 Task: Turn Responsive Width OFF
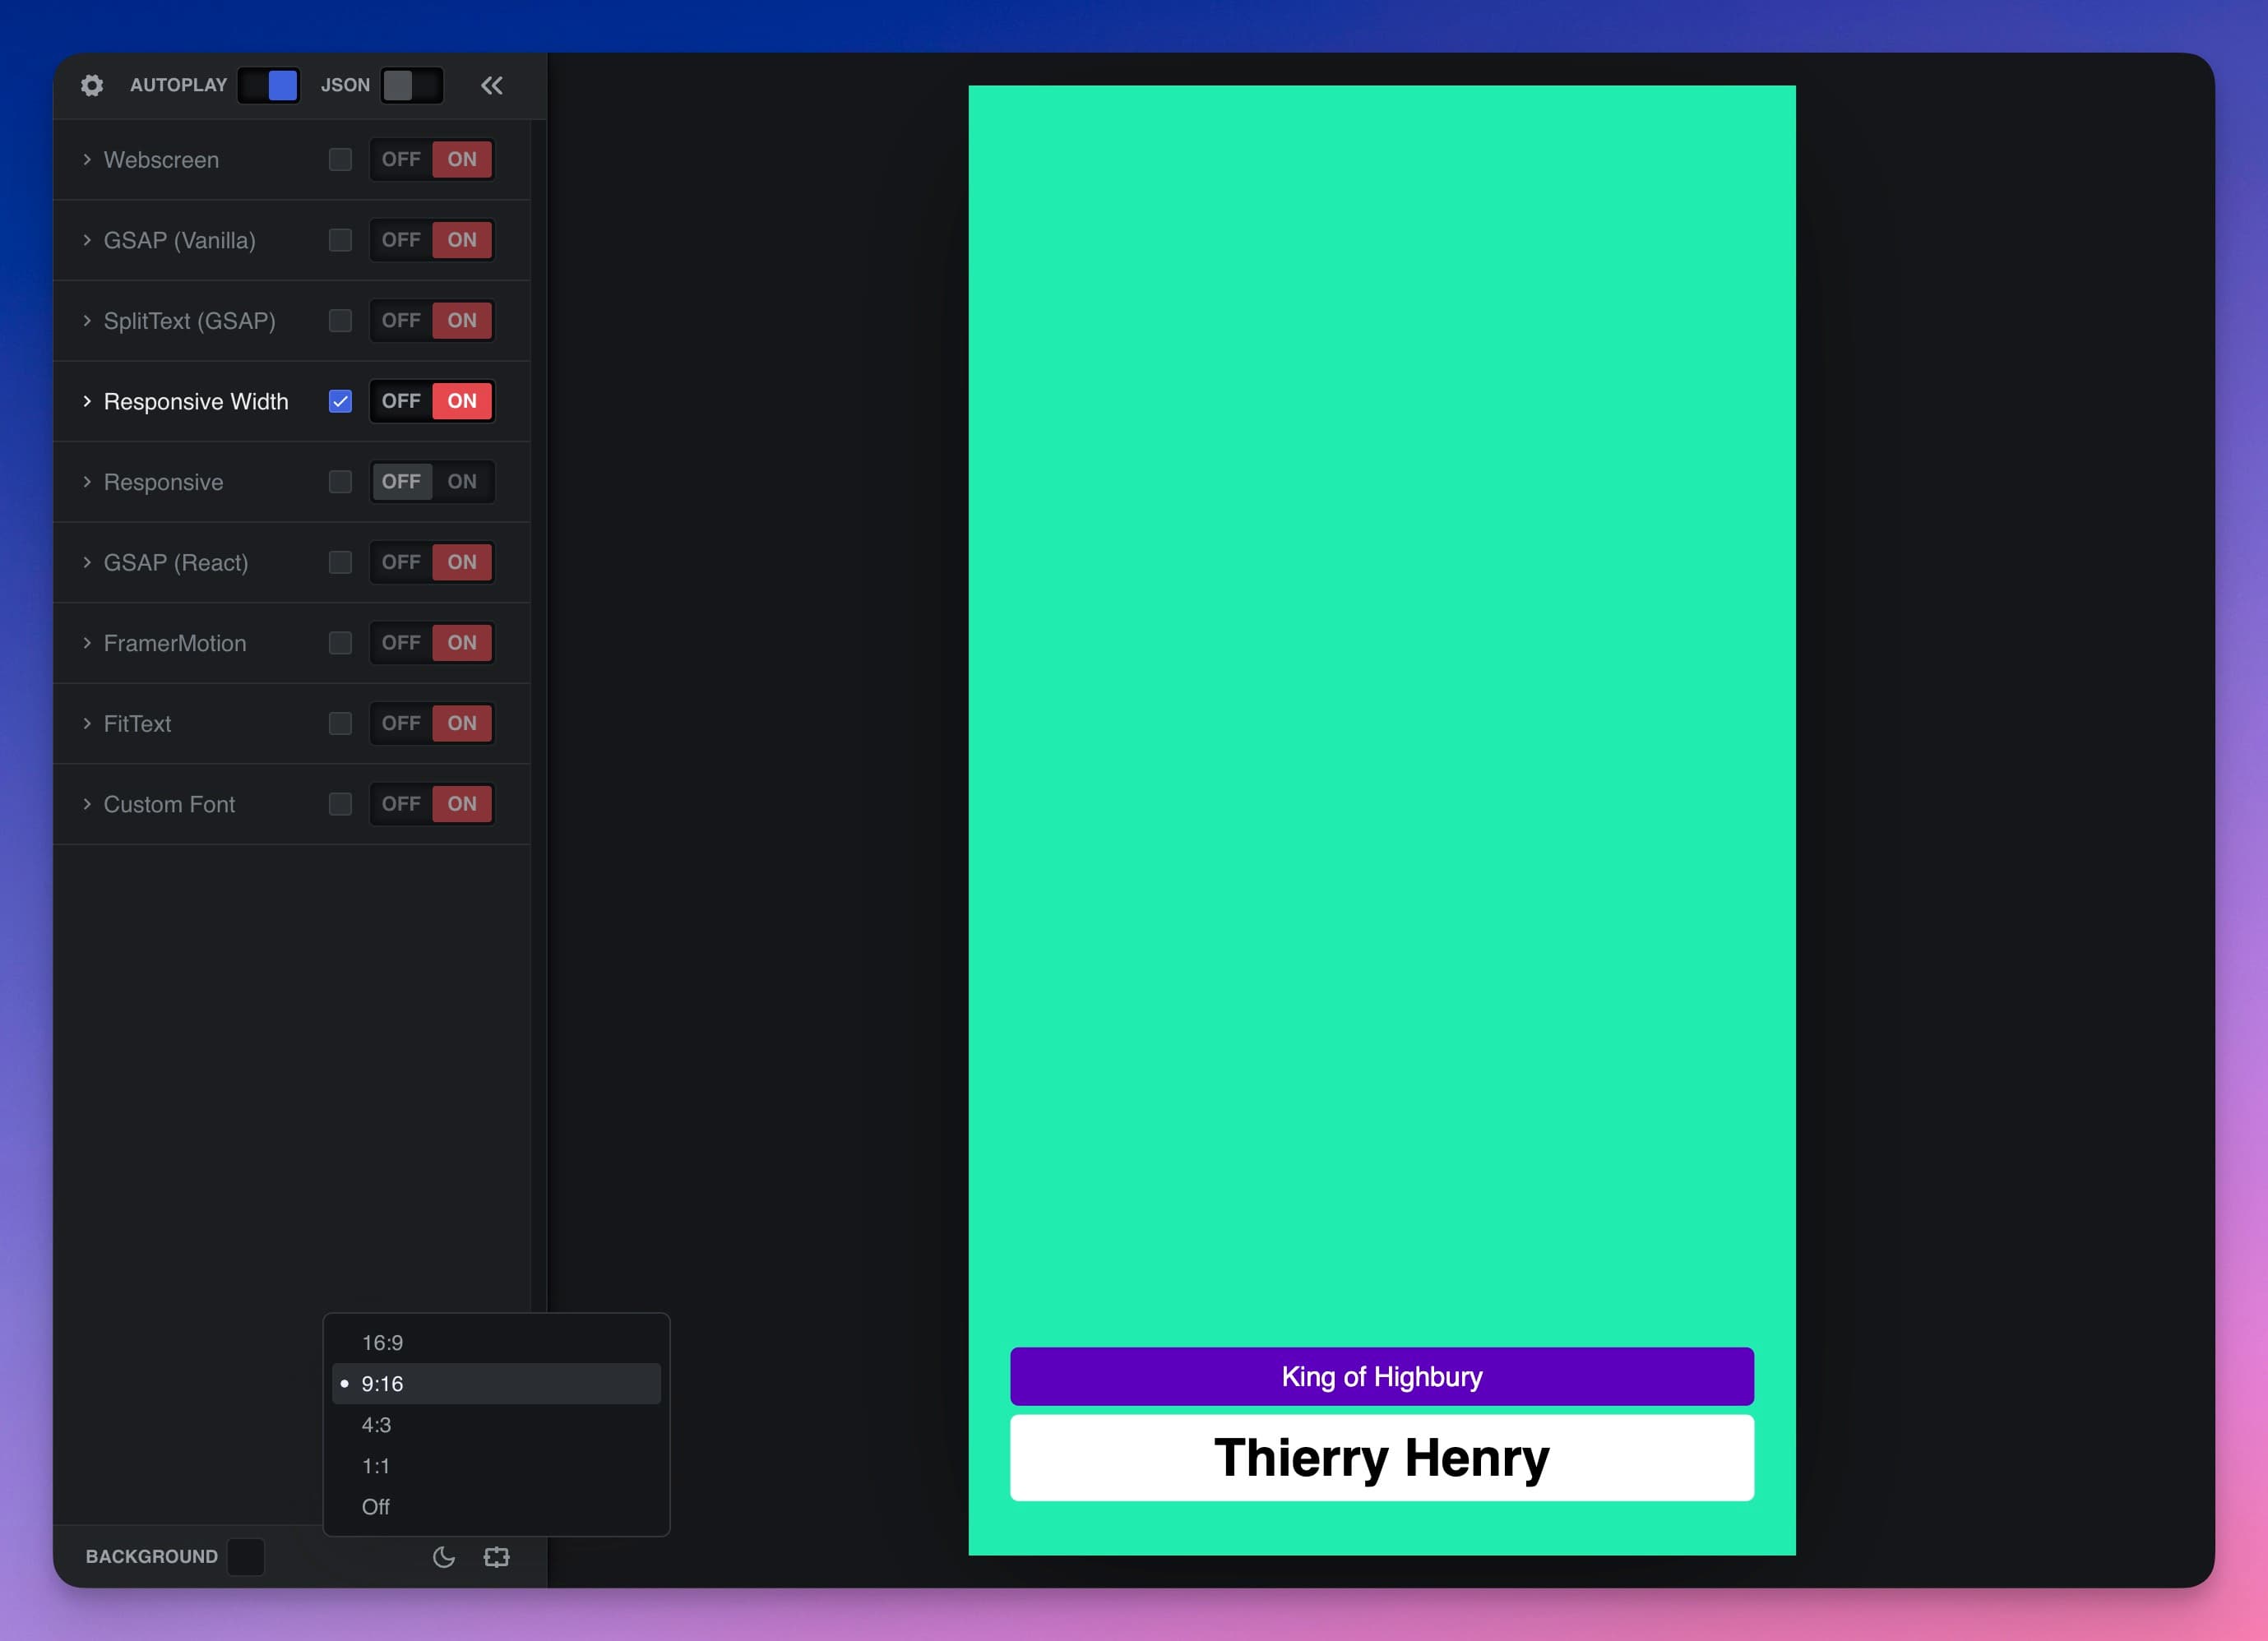click(x=401, y=401)
